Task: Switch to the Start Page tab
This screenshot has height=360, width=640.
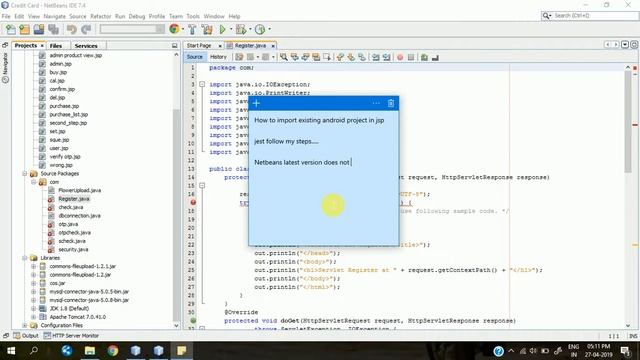Action: [x=199, y=46]
